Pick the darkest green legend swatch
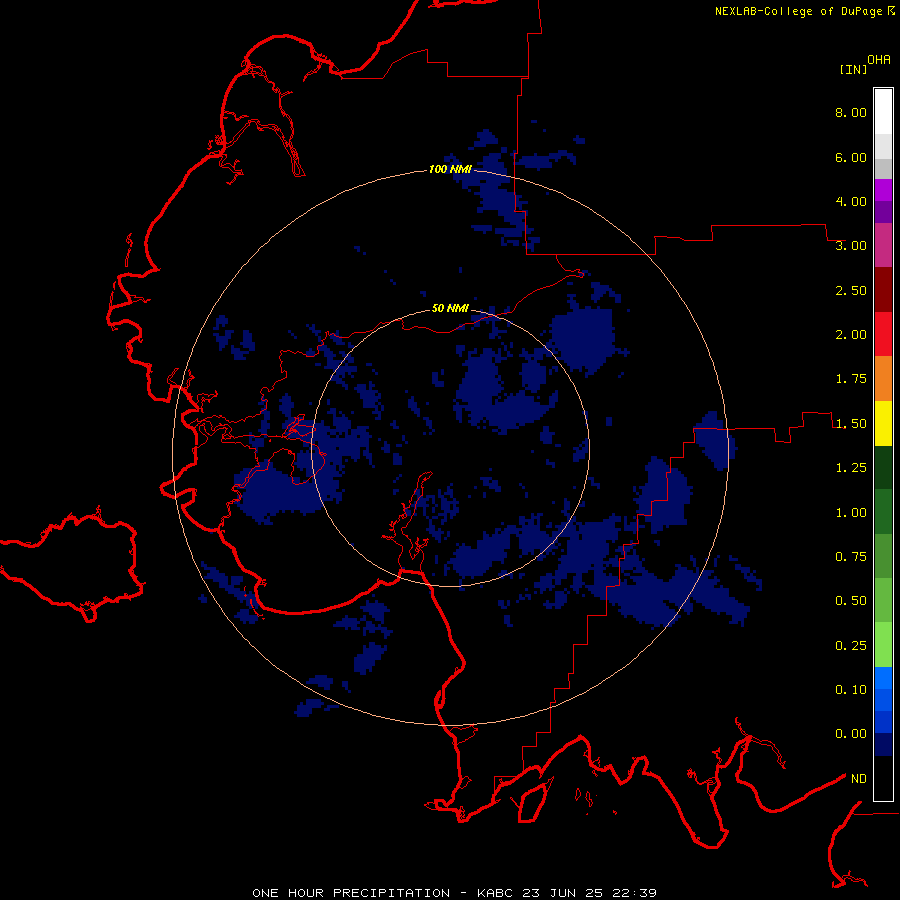Viewport: 900px width, 900px height. (883, 467)
